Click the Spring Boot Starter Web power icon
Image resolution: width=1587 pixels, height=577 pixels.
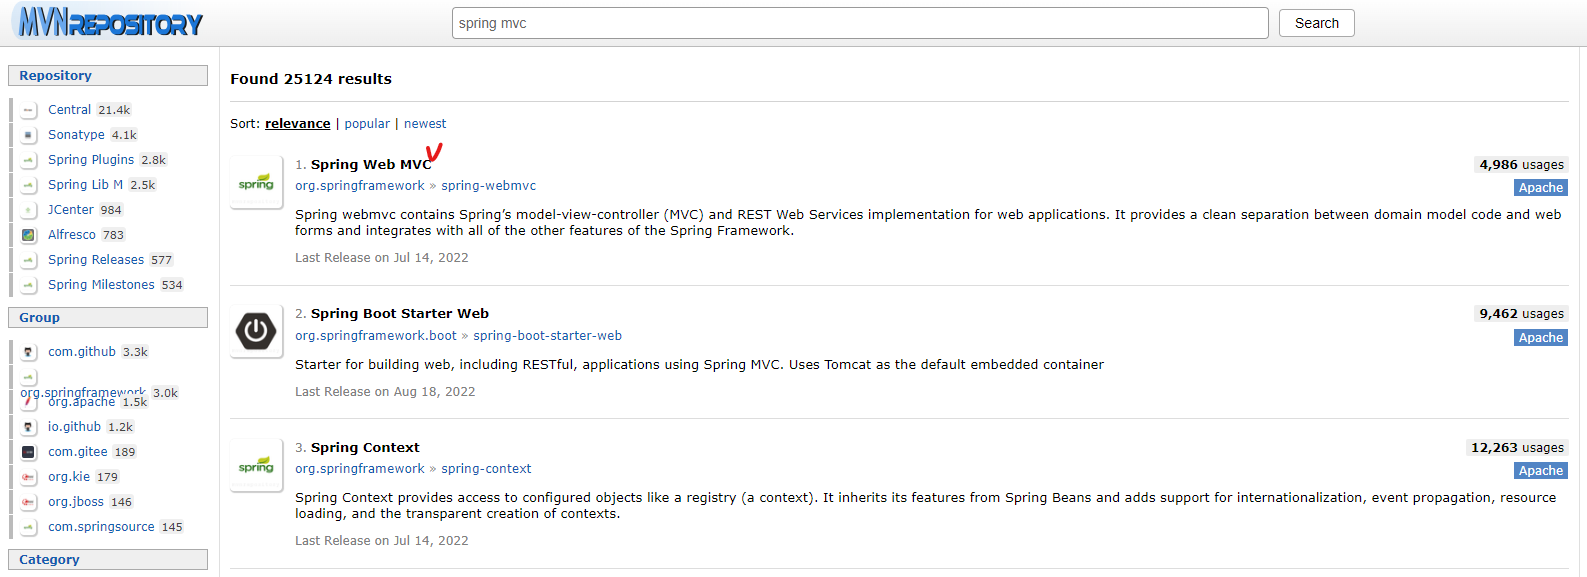[x=256, y=331]
